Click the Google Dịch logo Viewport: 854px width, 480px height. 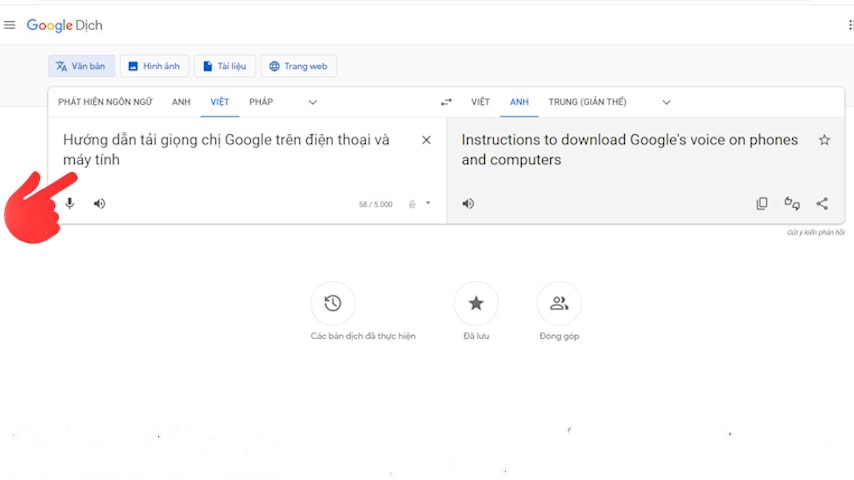pyautogui.click(x=64, y=26)
